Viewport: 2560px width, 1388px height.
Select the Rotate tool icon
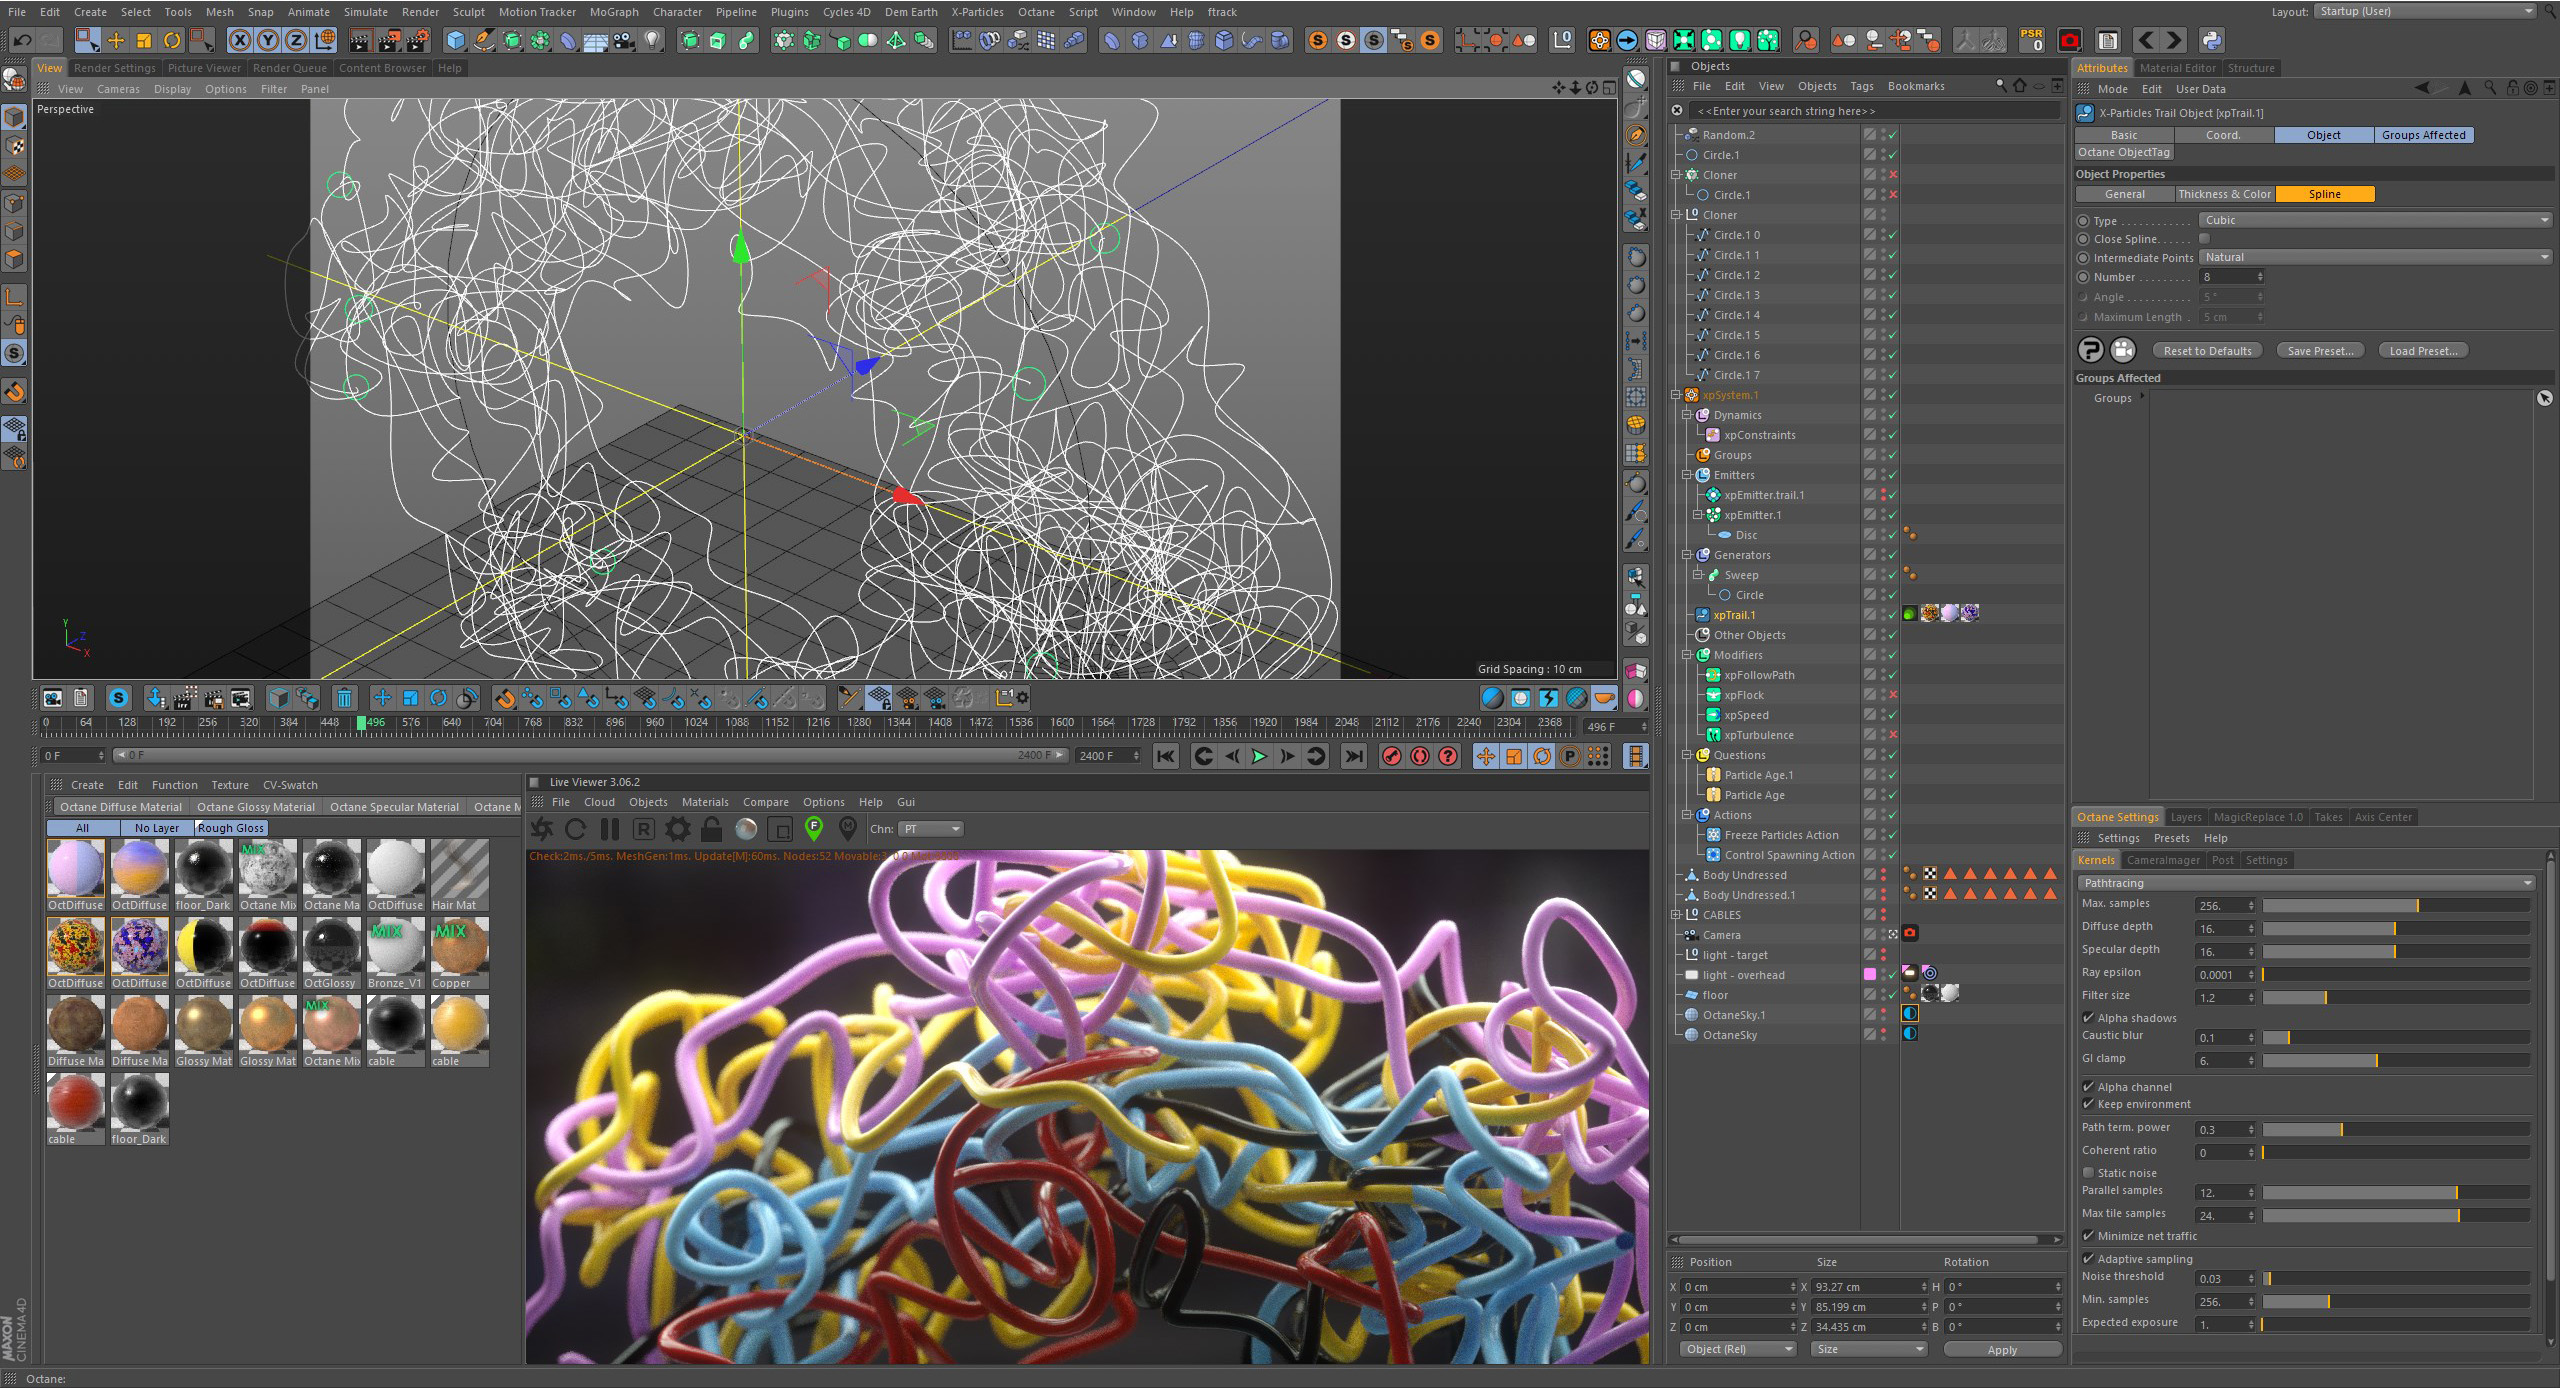coord(172,41)
